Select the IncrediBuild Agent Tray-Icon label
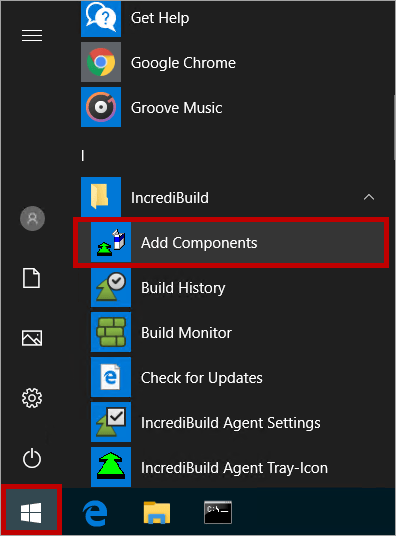Viewport: 396px width, 536px height. [x=234, y=468]
